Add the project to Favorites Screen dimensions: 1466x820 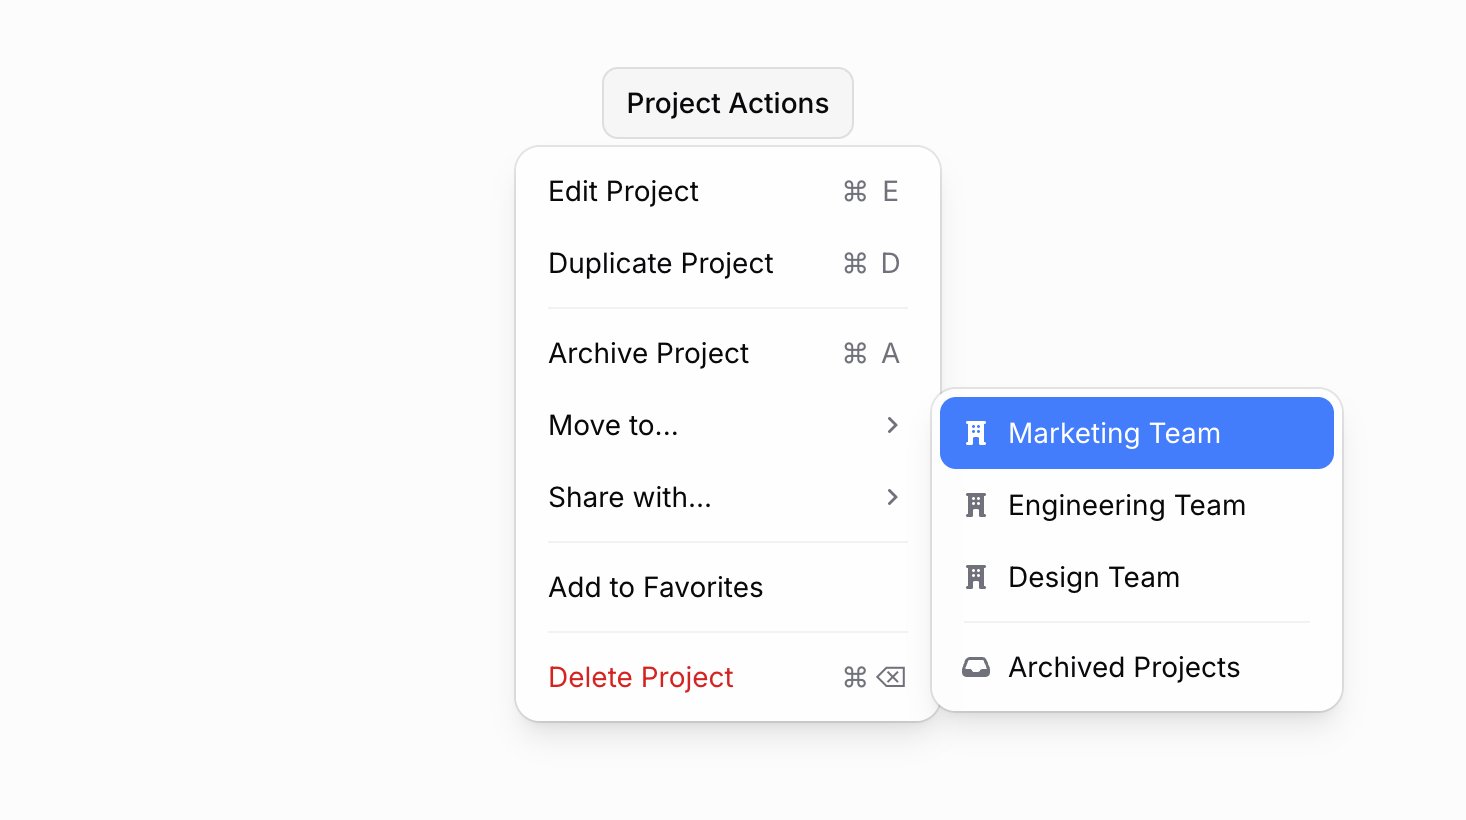656,587
